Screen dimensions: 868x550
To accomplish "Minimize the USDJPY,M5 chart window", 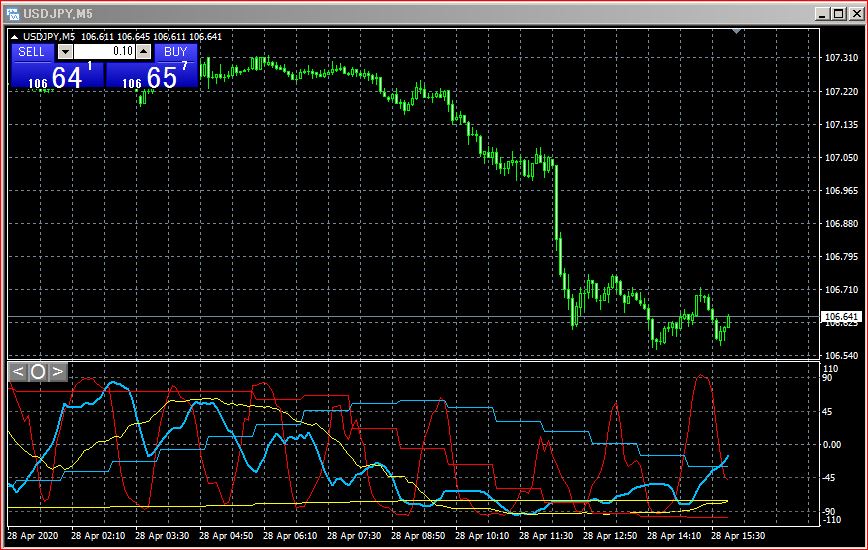I will tap(822, 14).
